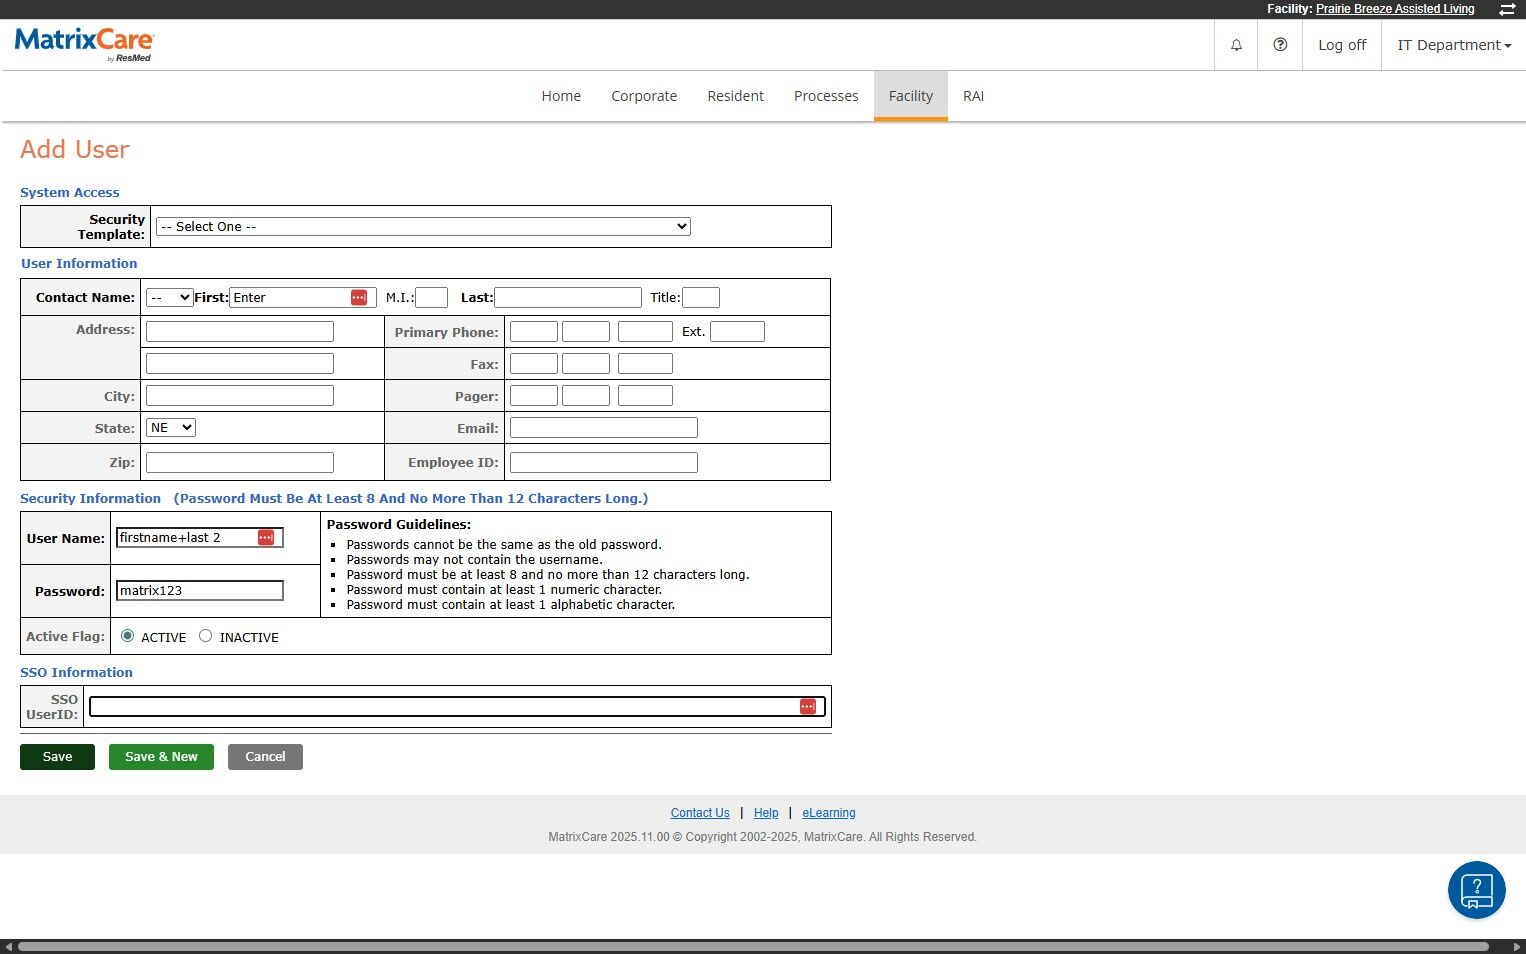This screenshot has height=954, width=1526.
Task: Focus the SSO UserID input field
Action: tap(457, 707)
